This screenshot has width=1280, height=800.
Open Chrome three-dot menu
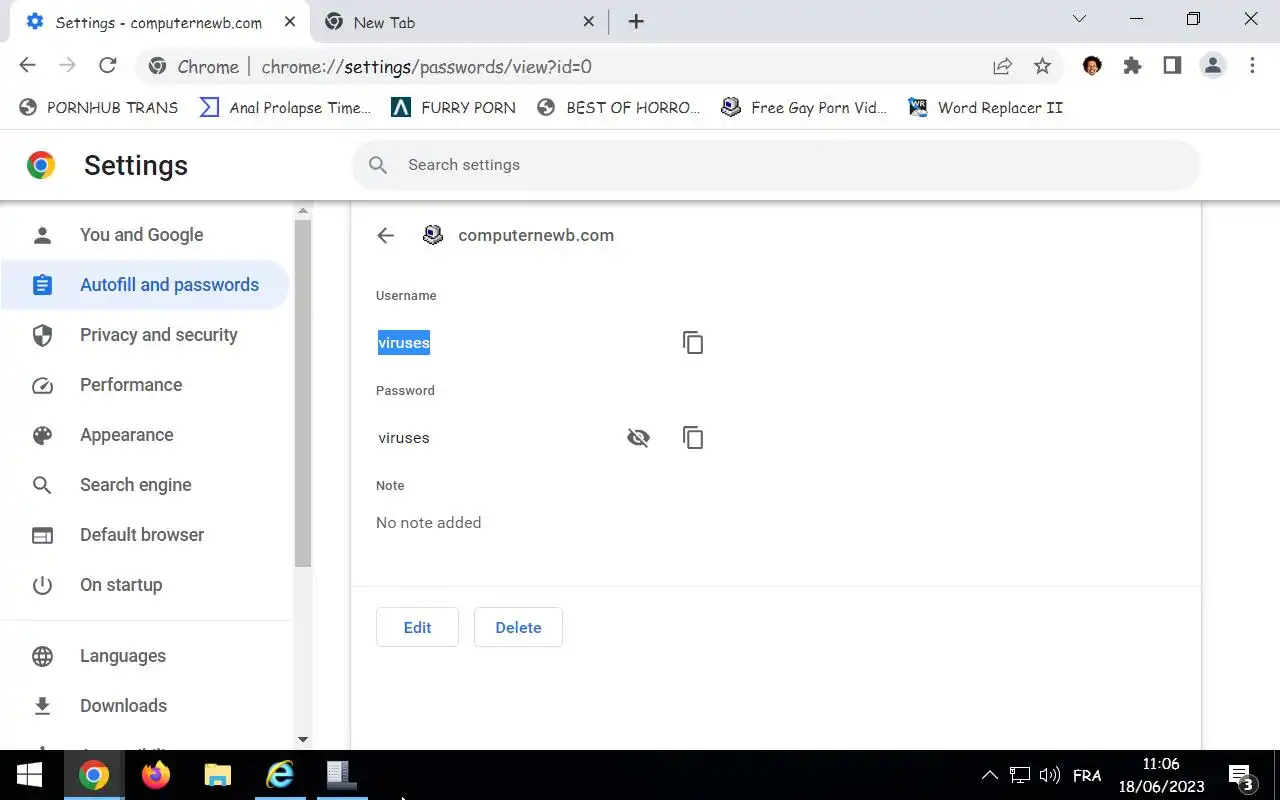tap(1252, 66)
